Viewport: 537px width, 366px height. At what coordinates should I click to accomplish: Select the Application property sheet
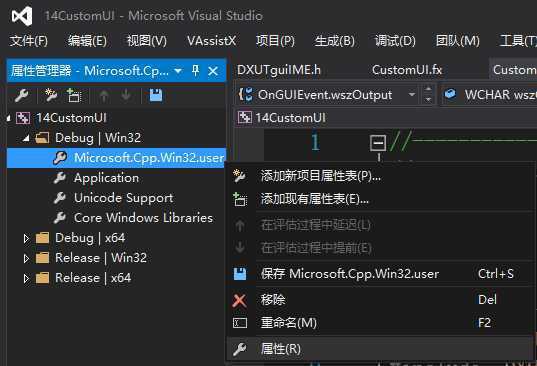click(x=107, y=178)
